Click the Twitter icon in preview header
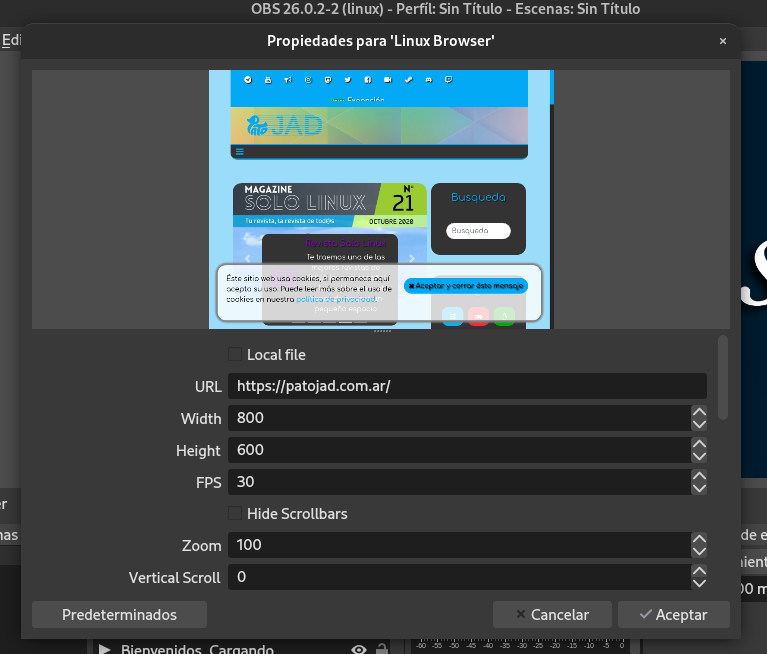Image resolution: width=767 pixels, height=654 pixels. point(348,80)
